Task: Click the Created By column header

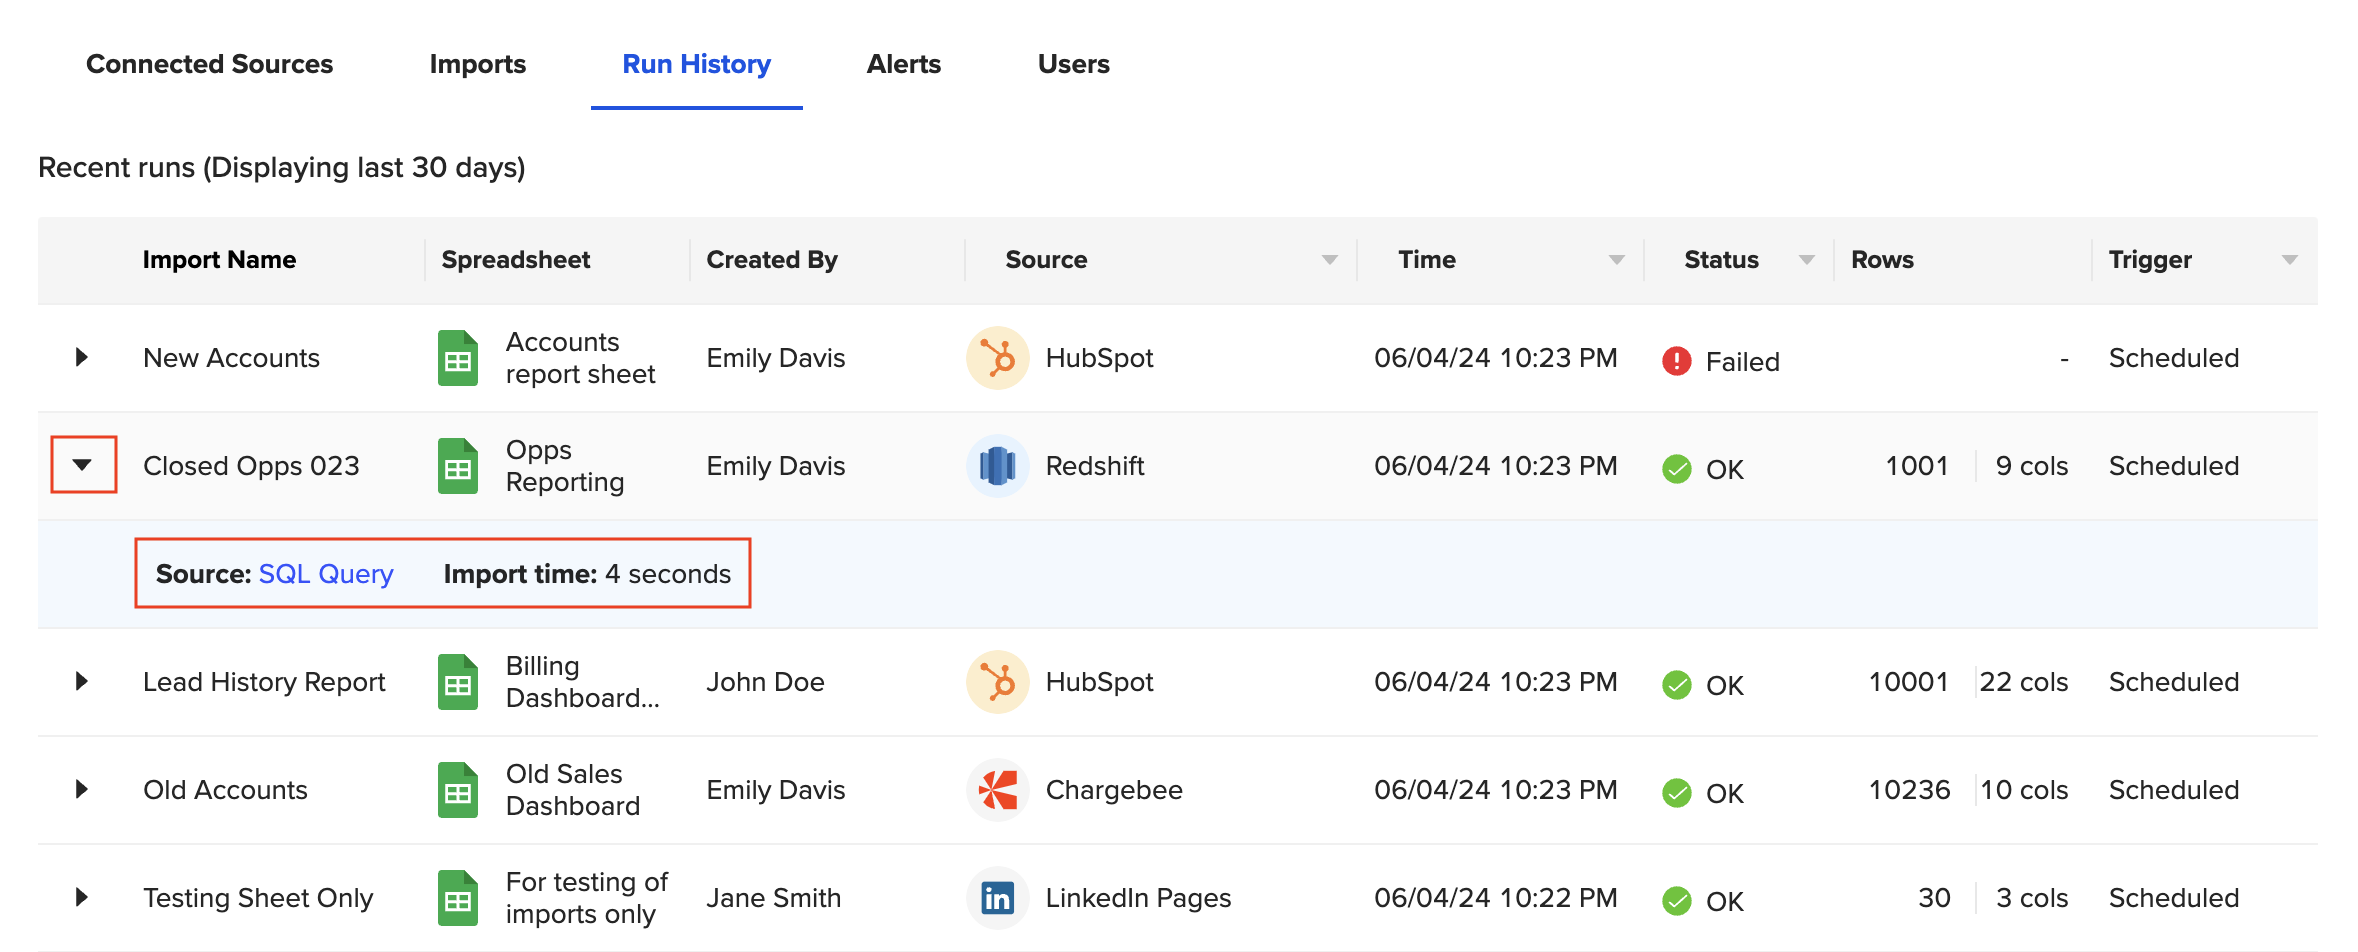Action: pos(772,260)
